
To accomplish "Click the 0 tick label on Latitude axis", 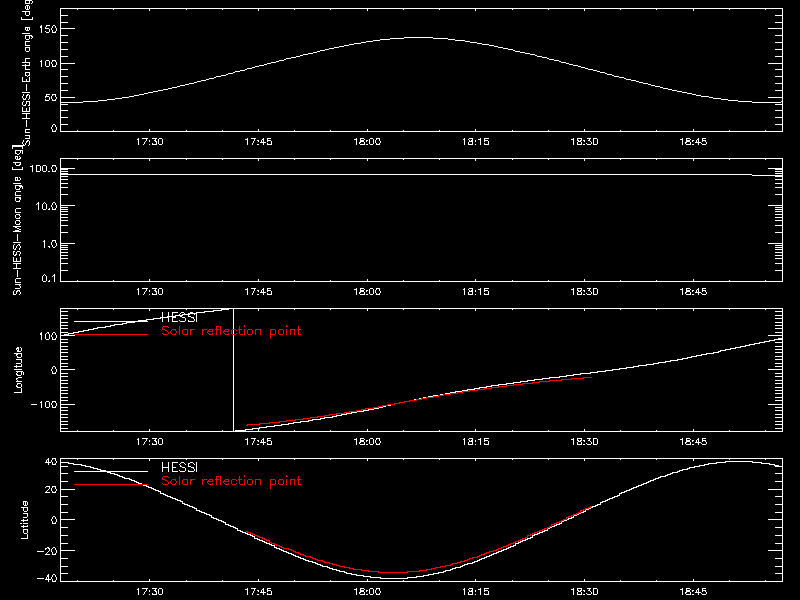I will pyautogui.click(x=54, y=520).
